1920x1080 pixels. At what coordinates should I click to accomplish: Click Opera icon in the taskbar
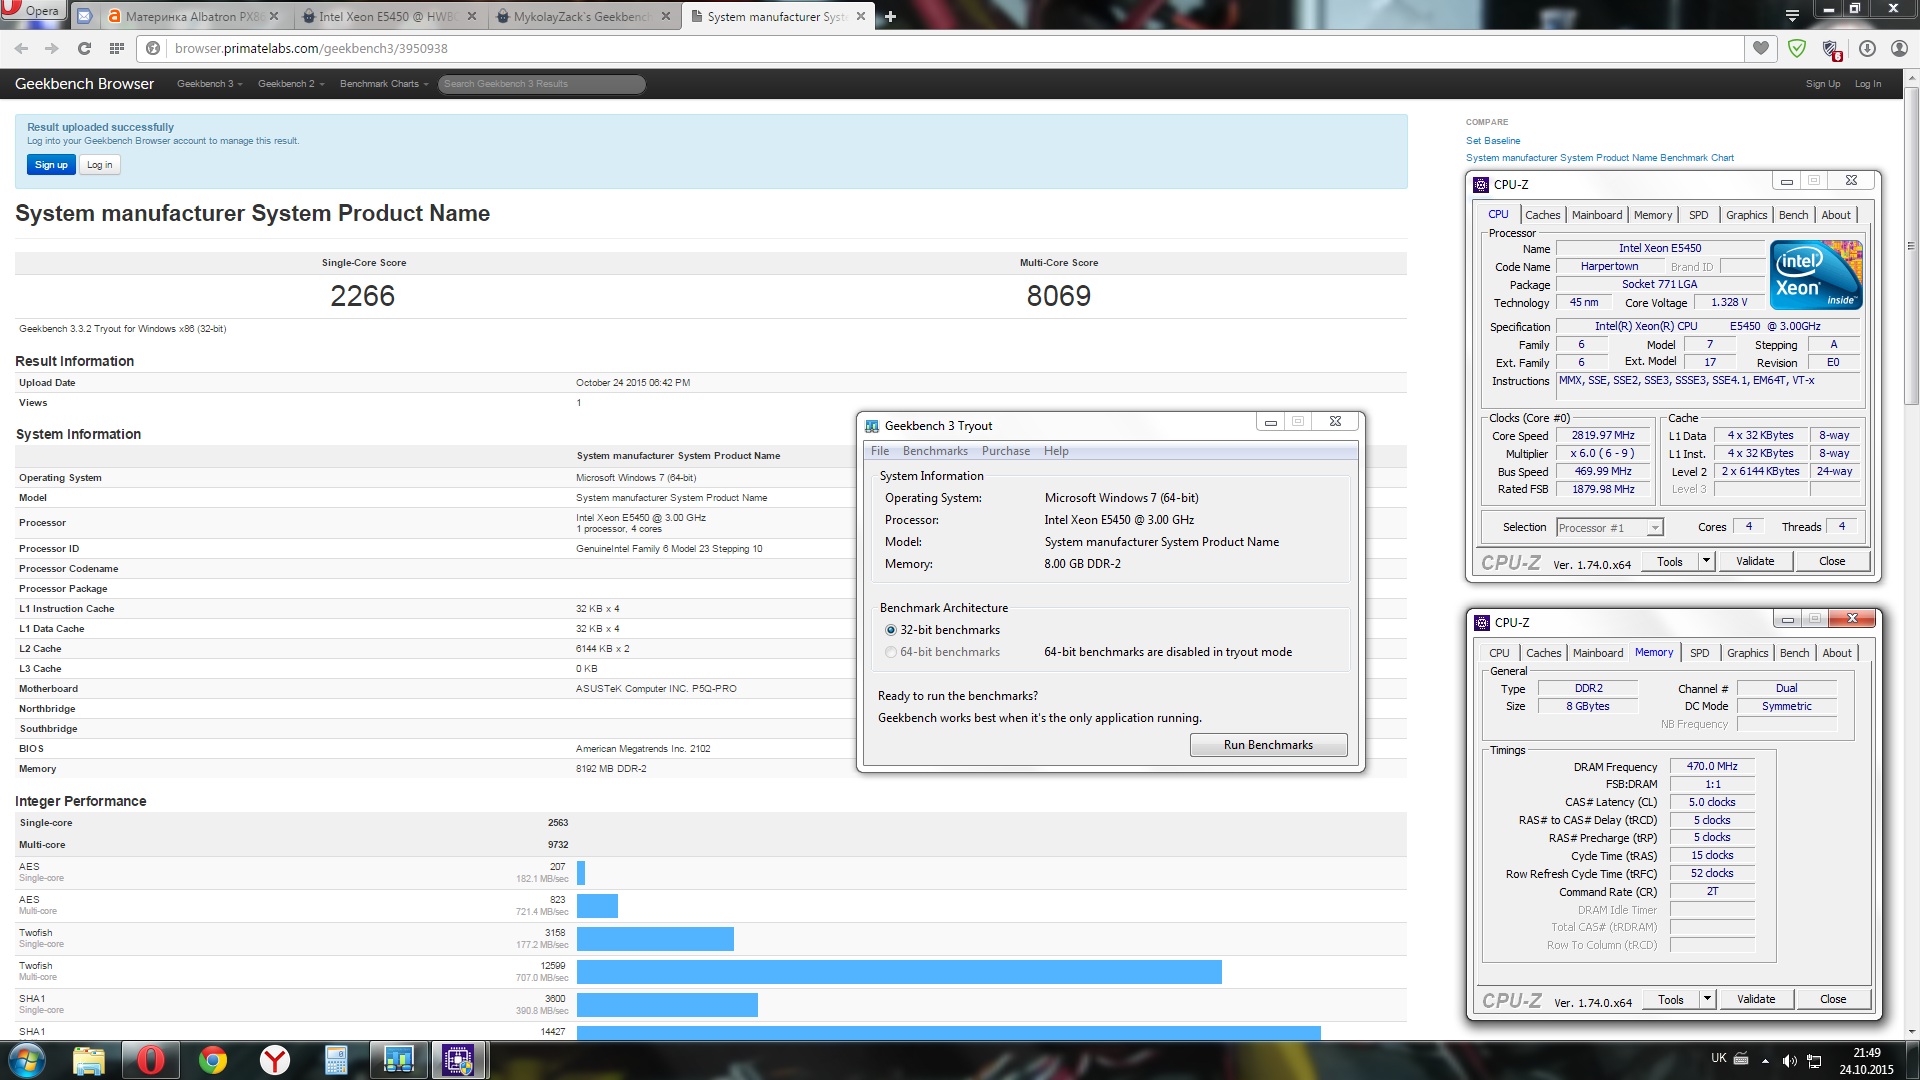click(x=150, y=1060)
